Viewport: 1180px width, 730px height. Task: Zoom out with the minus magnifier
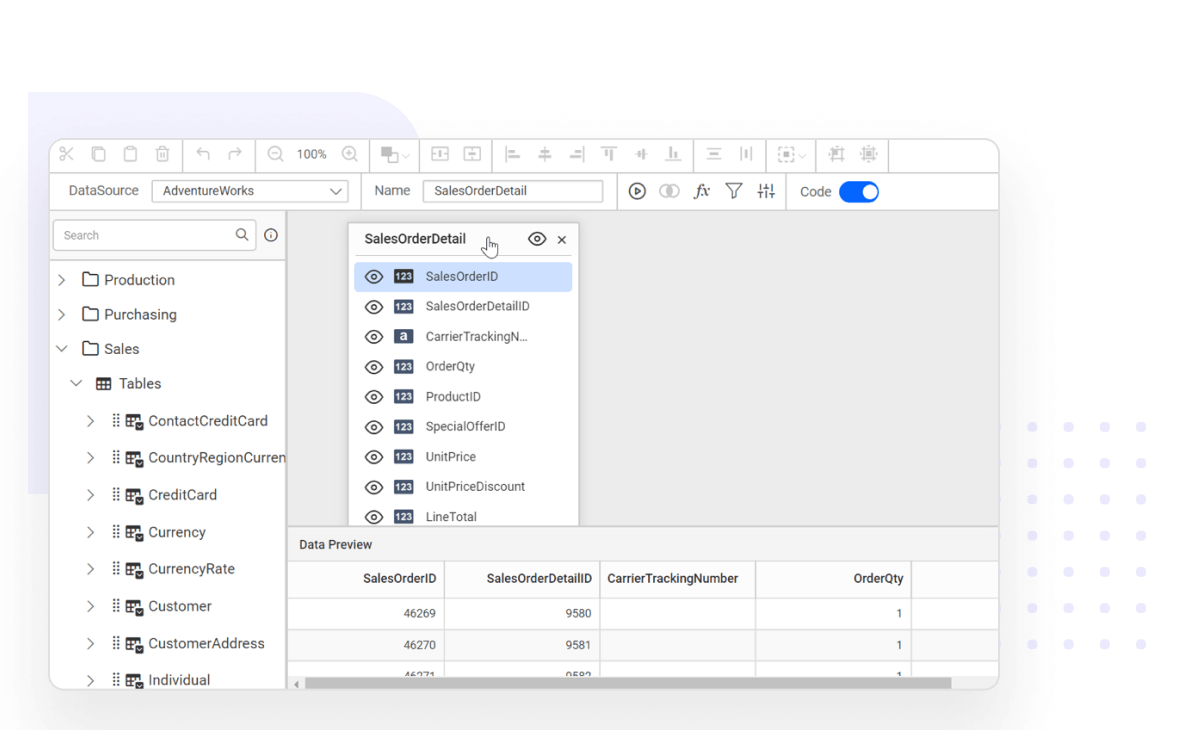tap(275, 154)
